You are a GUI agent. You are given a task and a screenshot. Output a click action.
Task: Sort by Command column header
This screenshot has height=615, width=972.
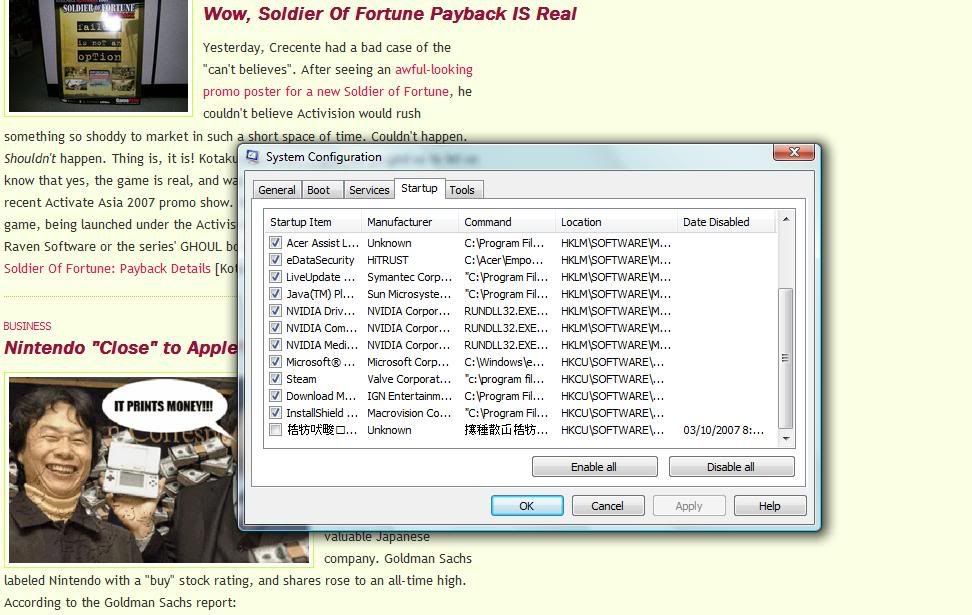[x=508, y=222]
